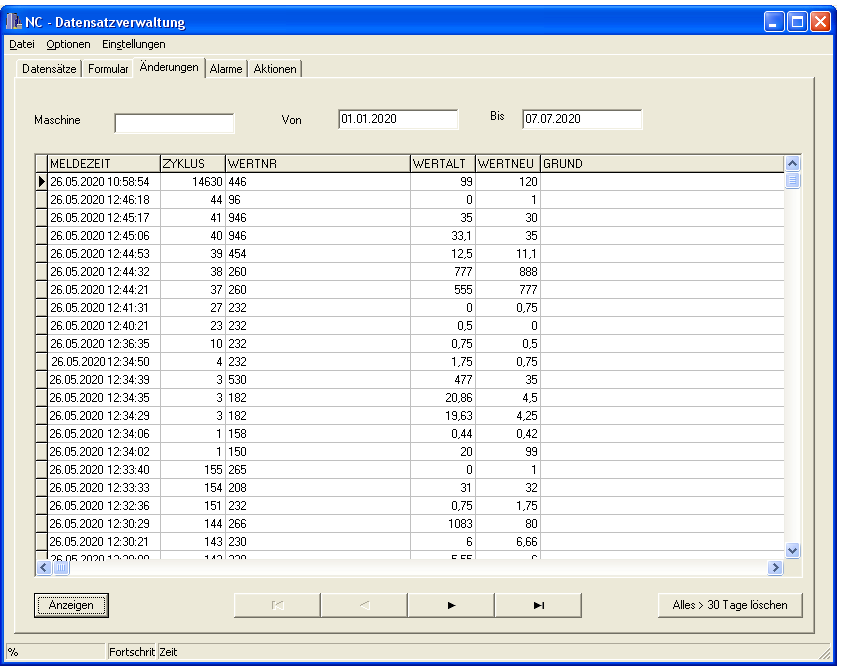This screenshot has height=669, width=846.
Task: Switch to the Formular tab
Action: pos(108,69)
